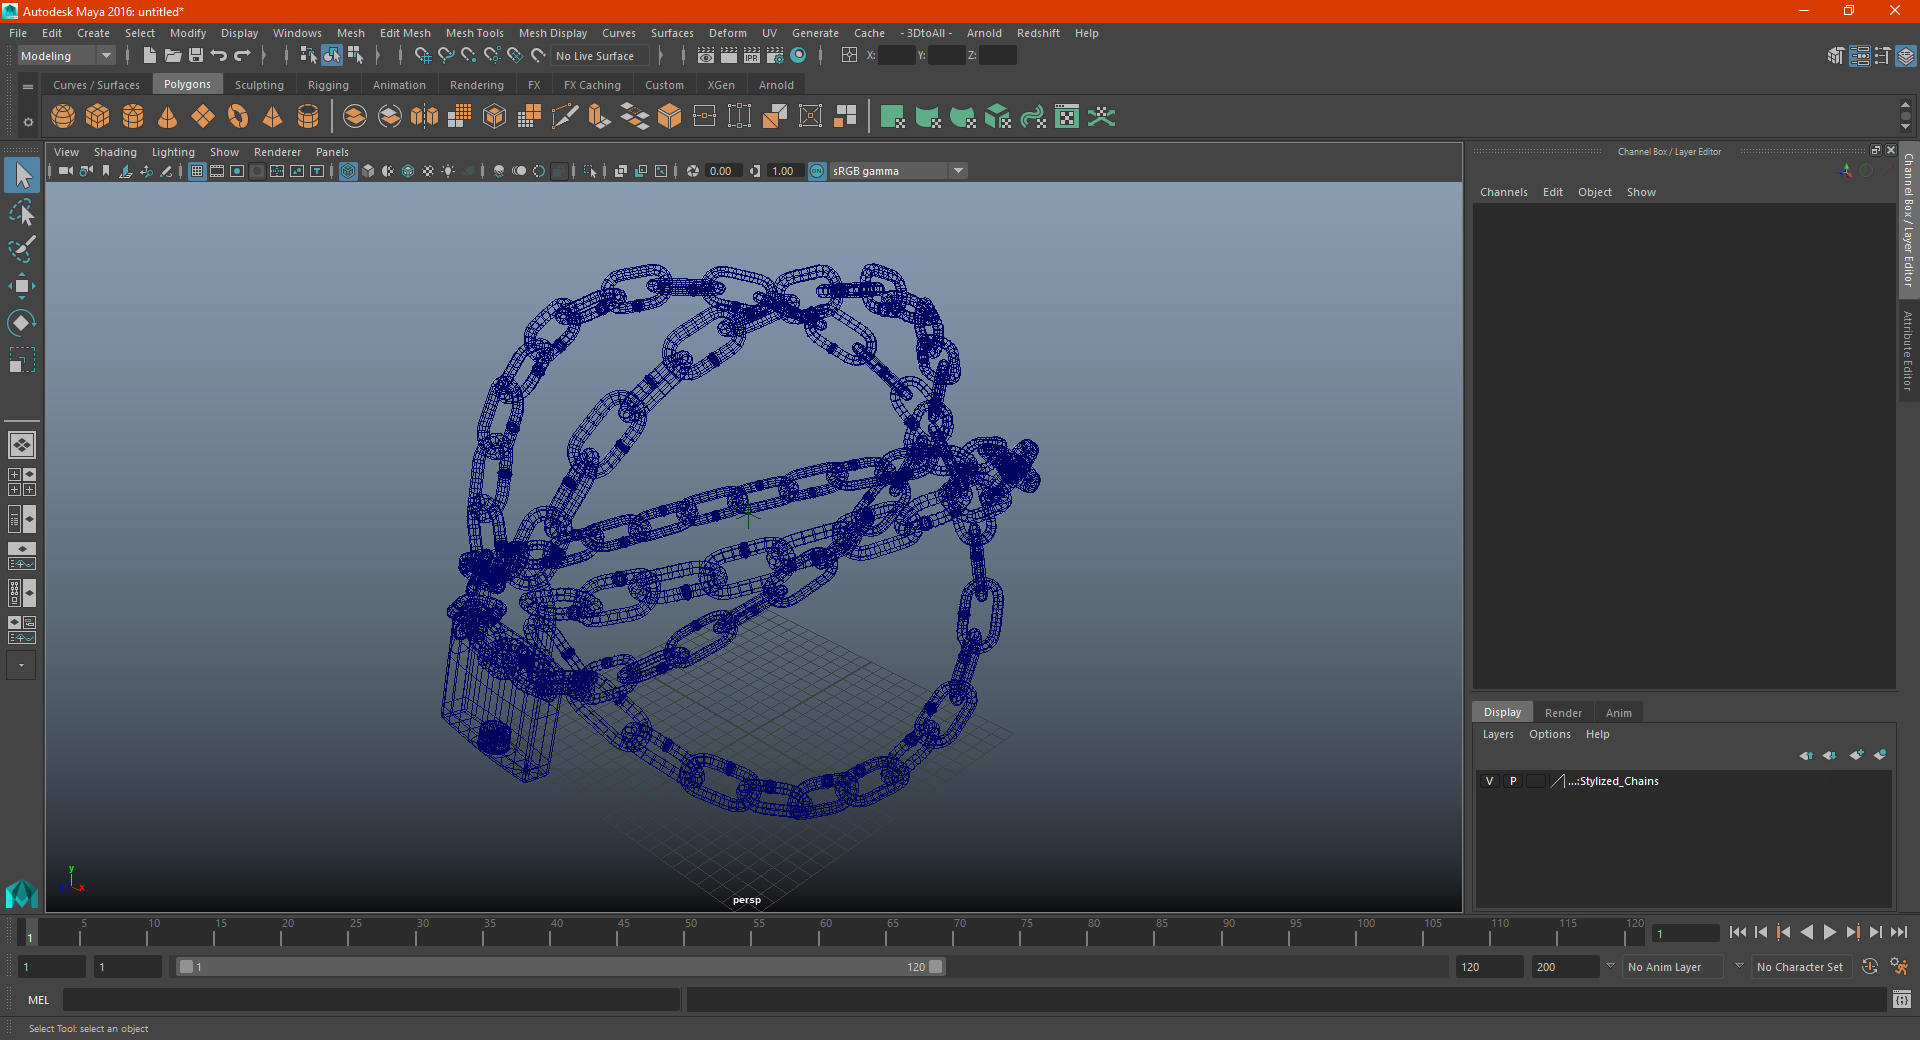Click select by component type icon

tap(355, 56)
